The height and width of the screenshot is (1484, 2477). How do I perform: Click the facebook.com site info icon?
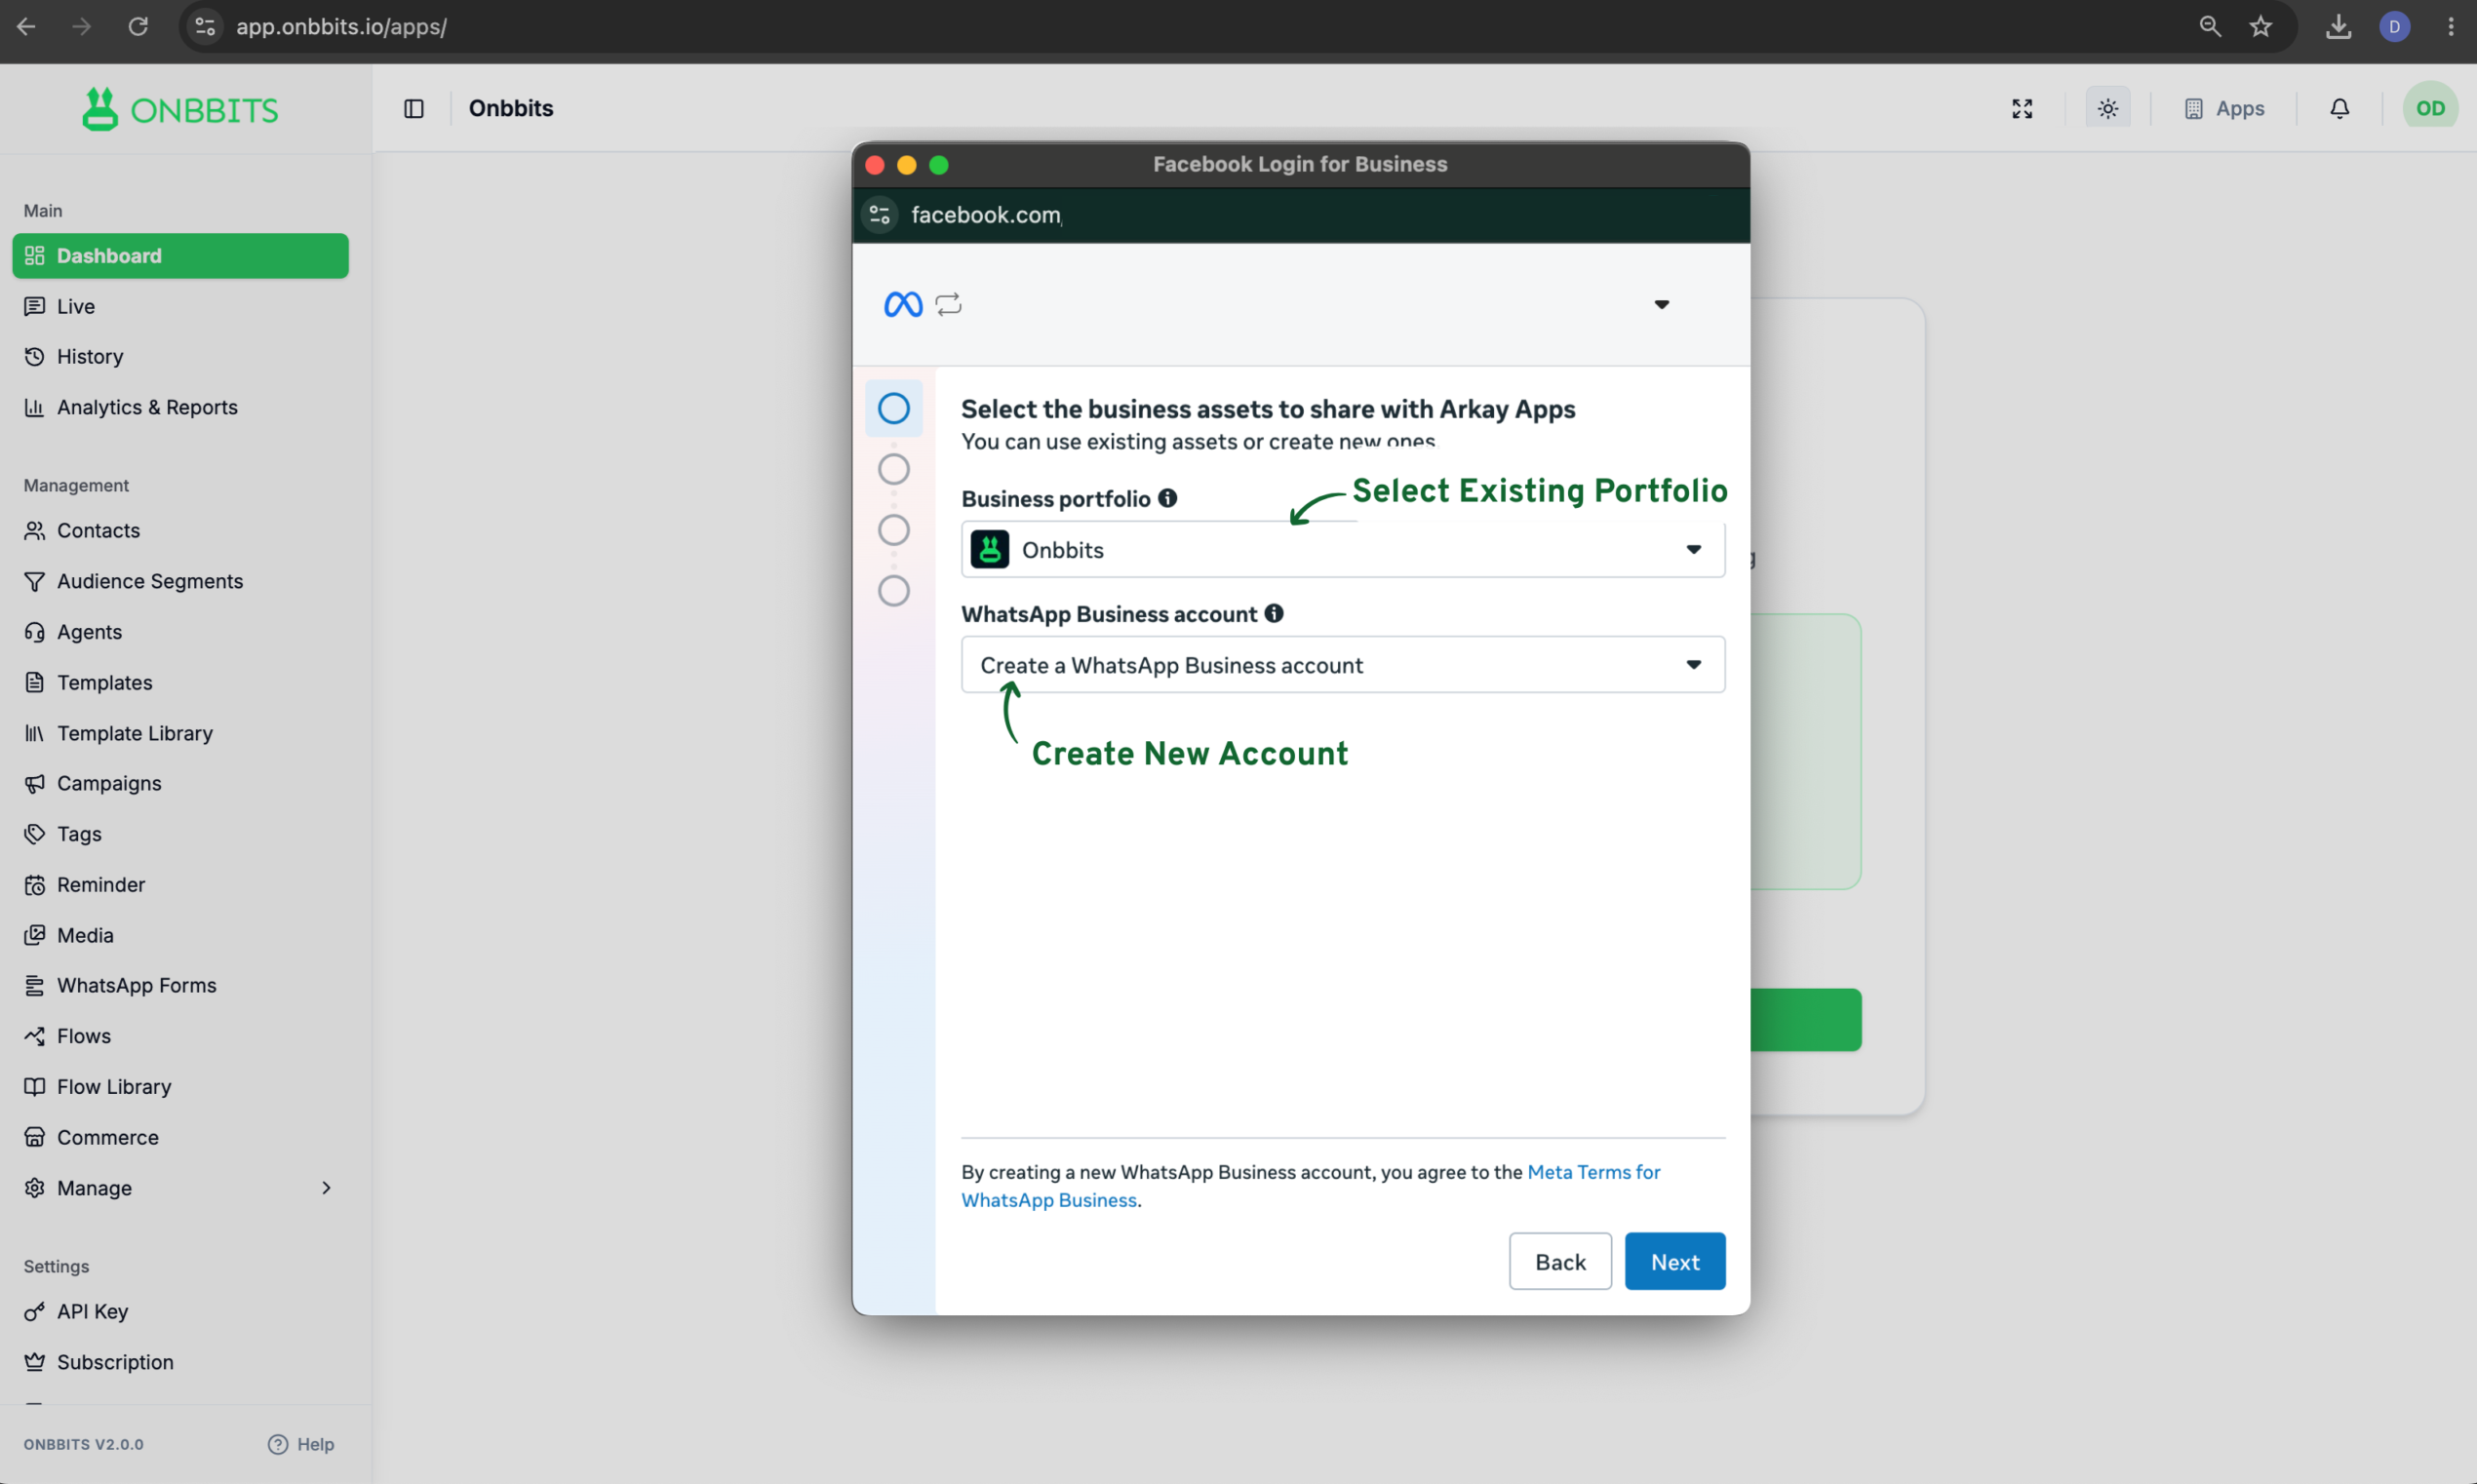880,215
